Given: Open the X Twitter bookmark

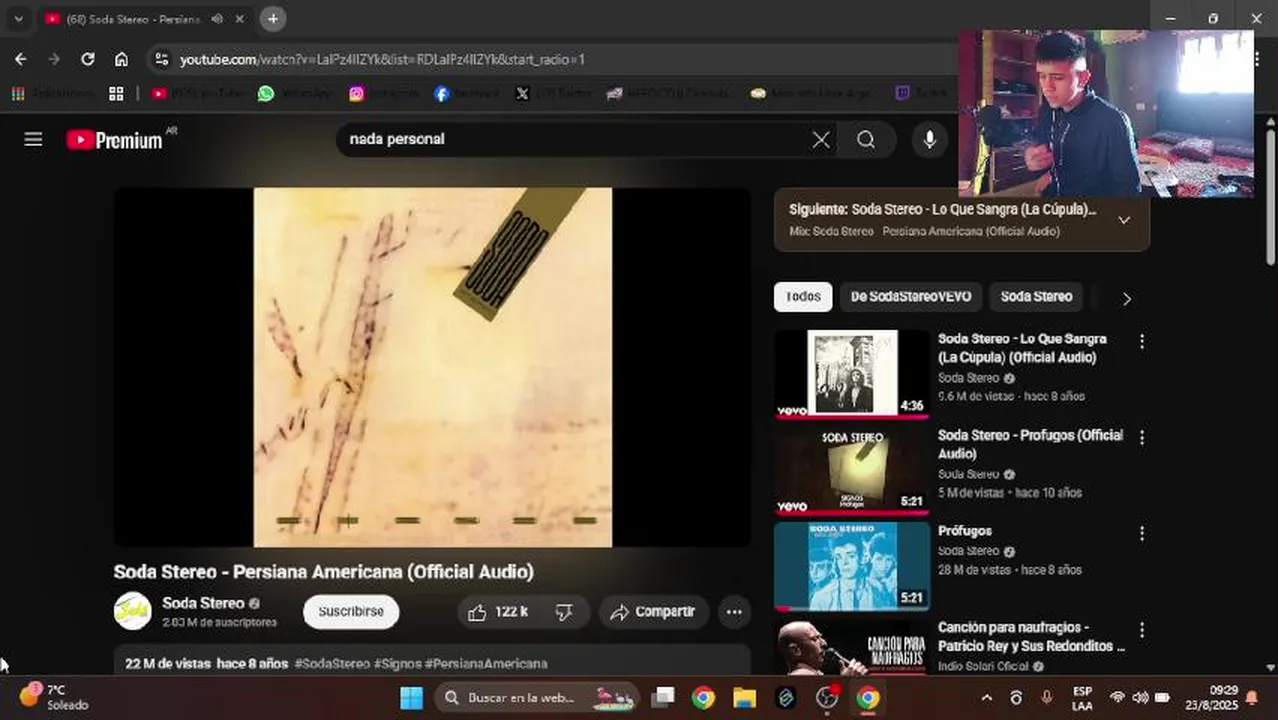Looking at the screenshot, I should coord(553,93).
